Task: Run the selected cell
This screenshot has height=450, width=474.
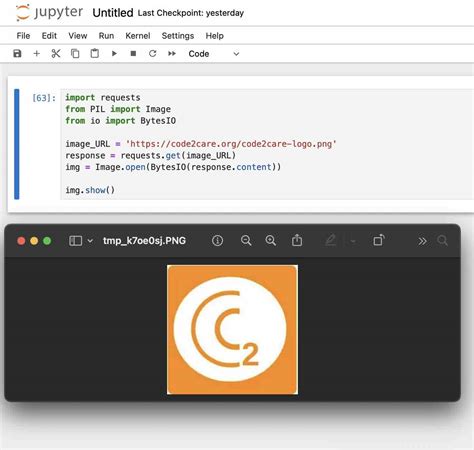Action: [x=114, y=53]
